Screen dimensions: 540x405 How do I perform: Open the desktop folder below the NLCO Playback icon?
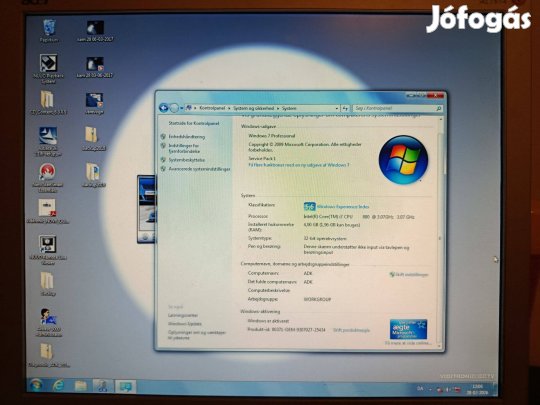[x=48, y=102]
